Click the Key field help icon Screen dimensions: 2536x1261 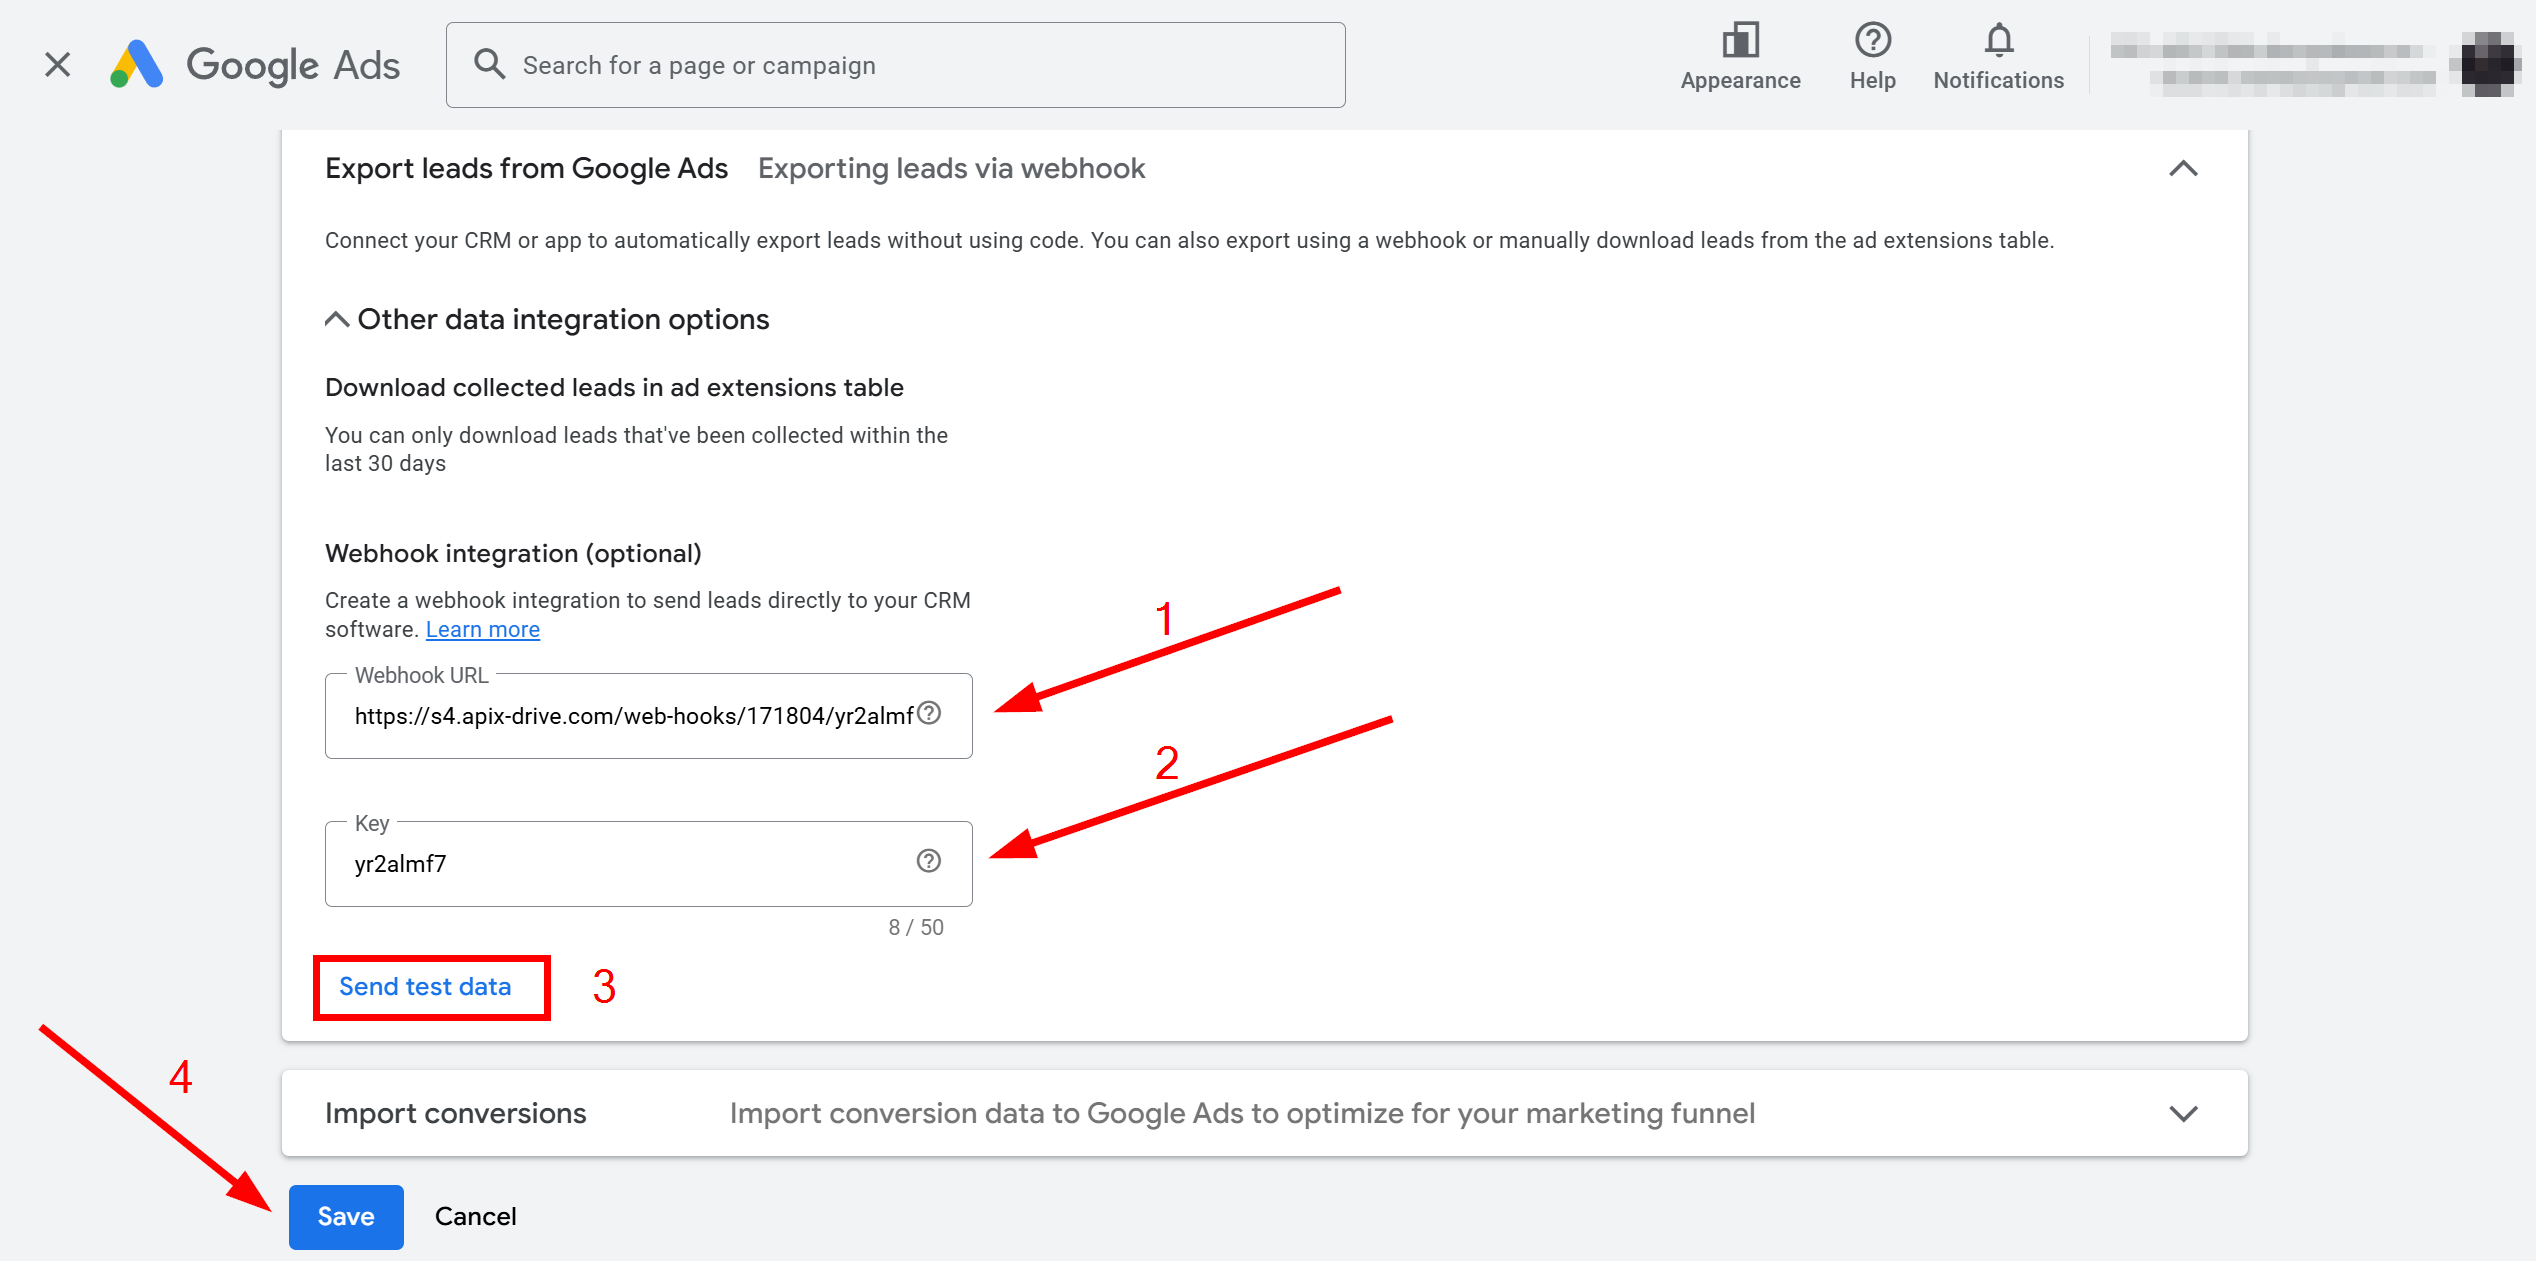(x=929, y=861)
